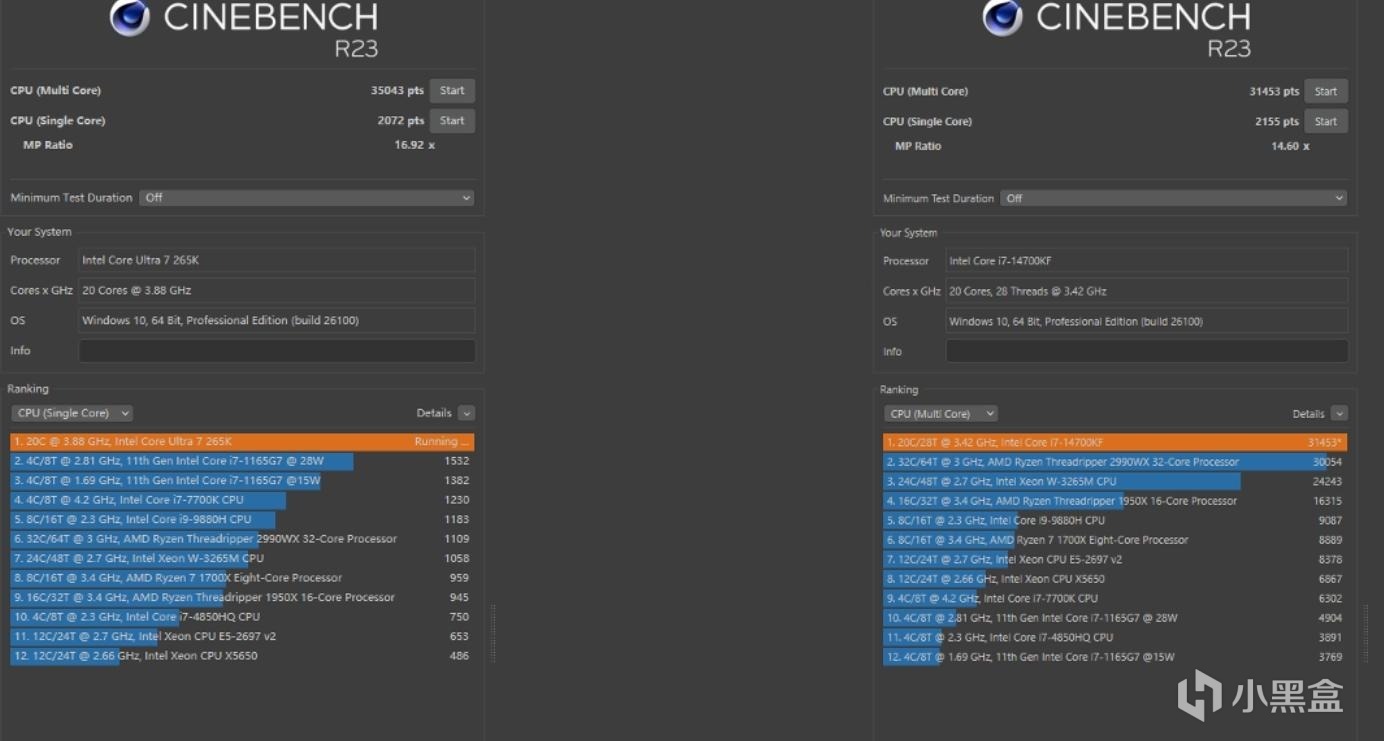Select Xeon X5650 row in Multi Core ranking

(1115, 579)
